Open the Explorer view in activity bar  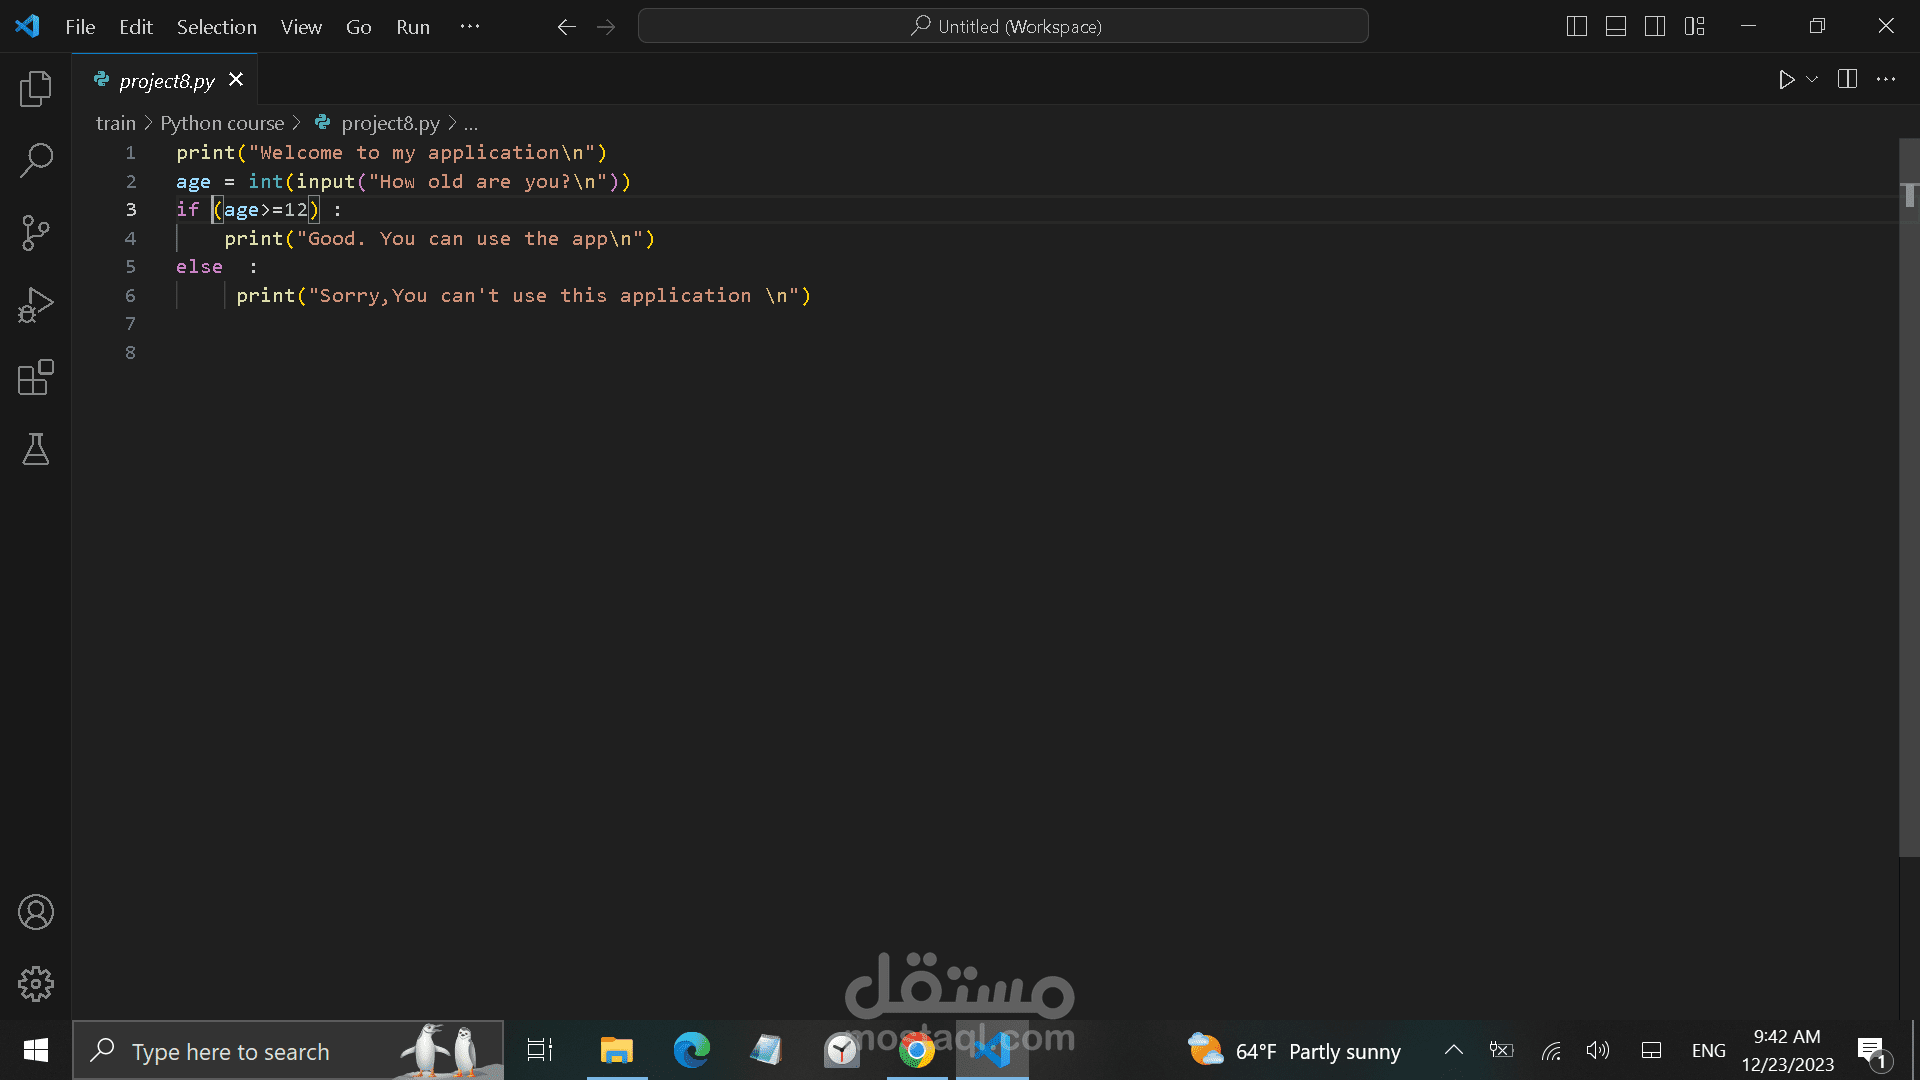pos(36,89)
